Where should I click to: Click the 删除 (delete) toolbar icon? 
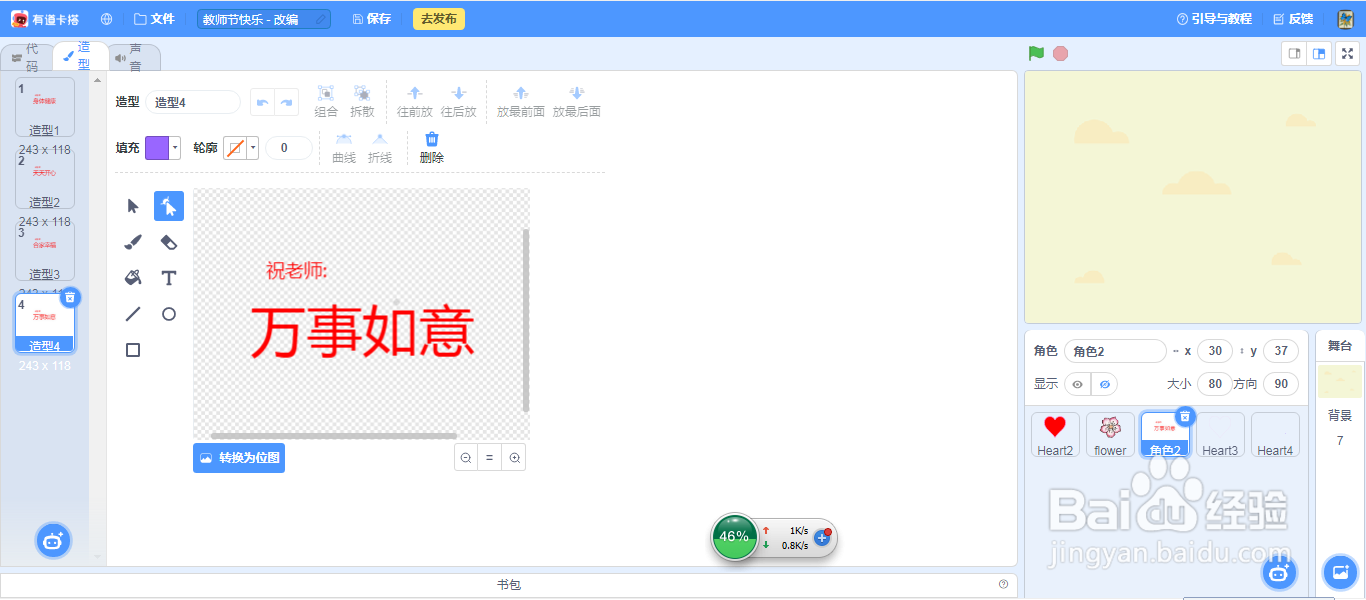(430, 145)
